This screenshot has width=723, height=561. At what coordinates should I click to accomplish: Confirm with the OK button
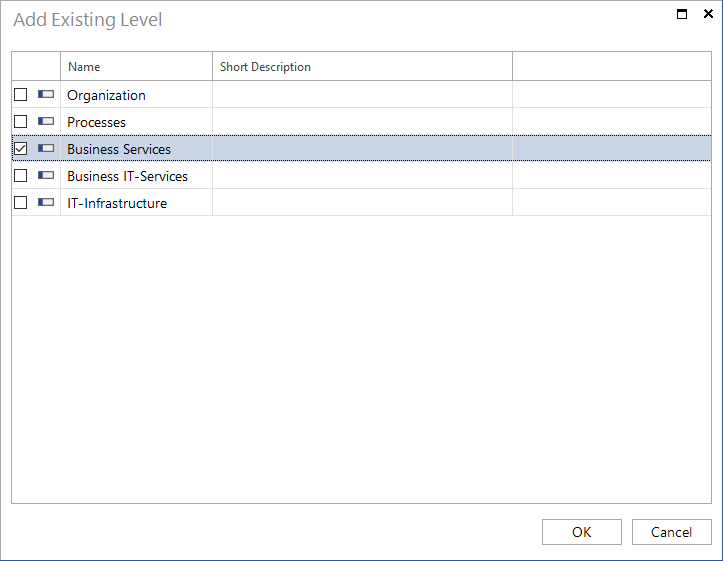point(581,532)
